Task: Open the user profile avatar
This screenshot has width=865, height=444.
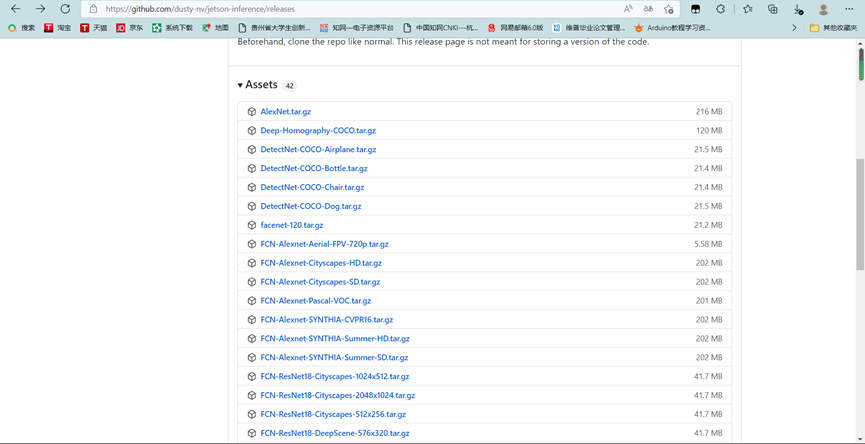Action: tap(823, 9)
